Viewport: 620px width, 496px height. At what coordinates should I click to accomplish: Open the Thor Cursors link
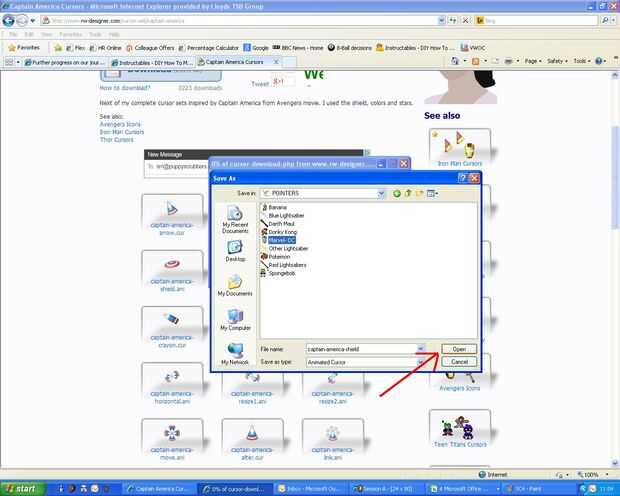tap(116, 140)
